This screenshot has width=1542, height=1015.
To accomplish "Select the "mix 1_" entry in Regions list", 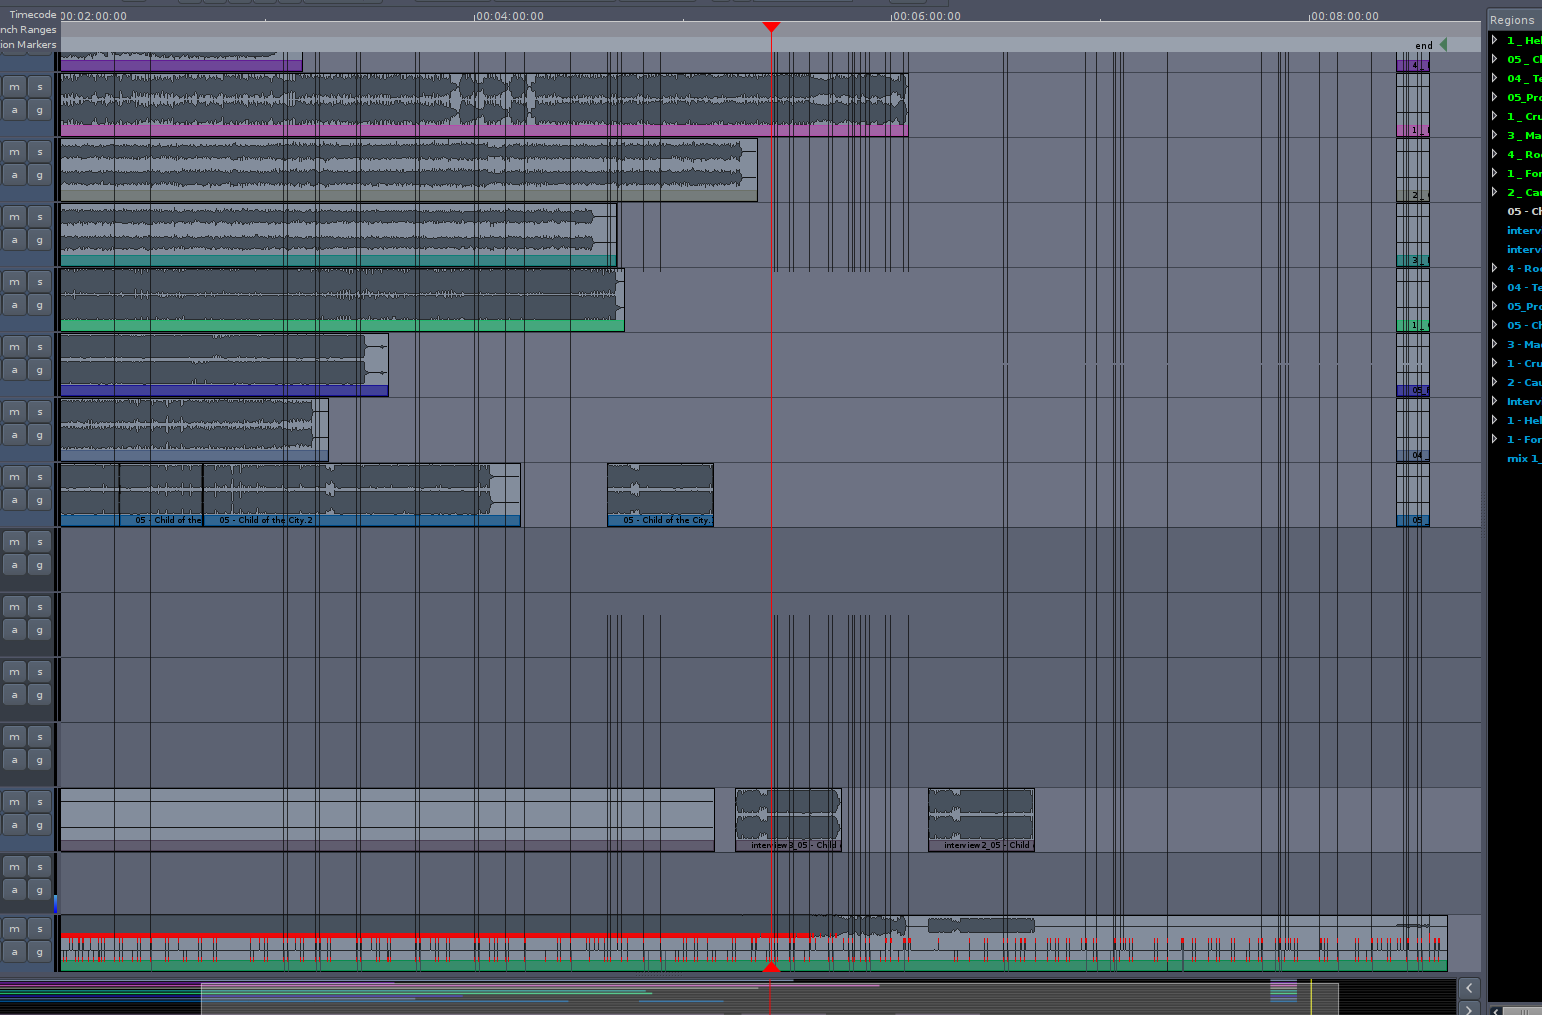I will (1523, 458).
